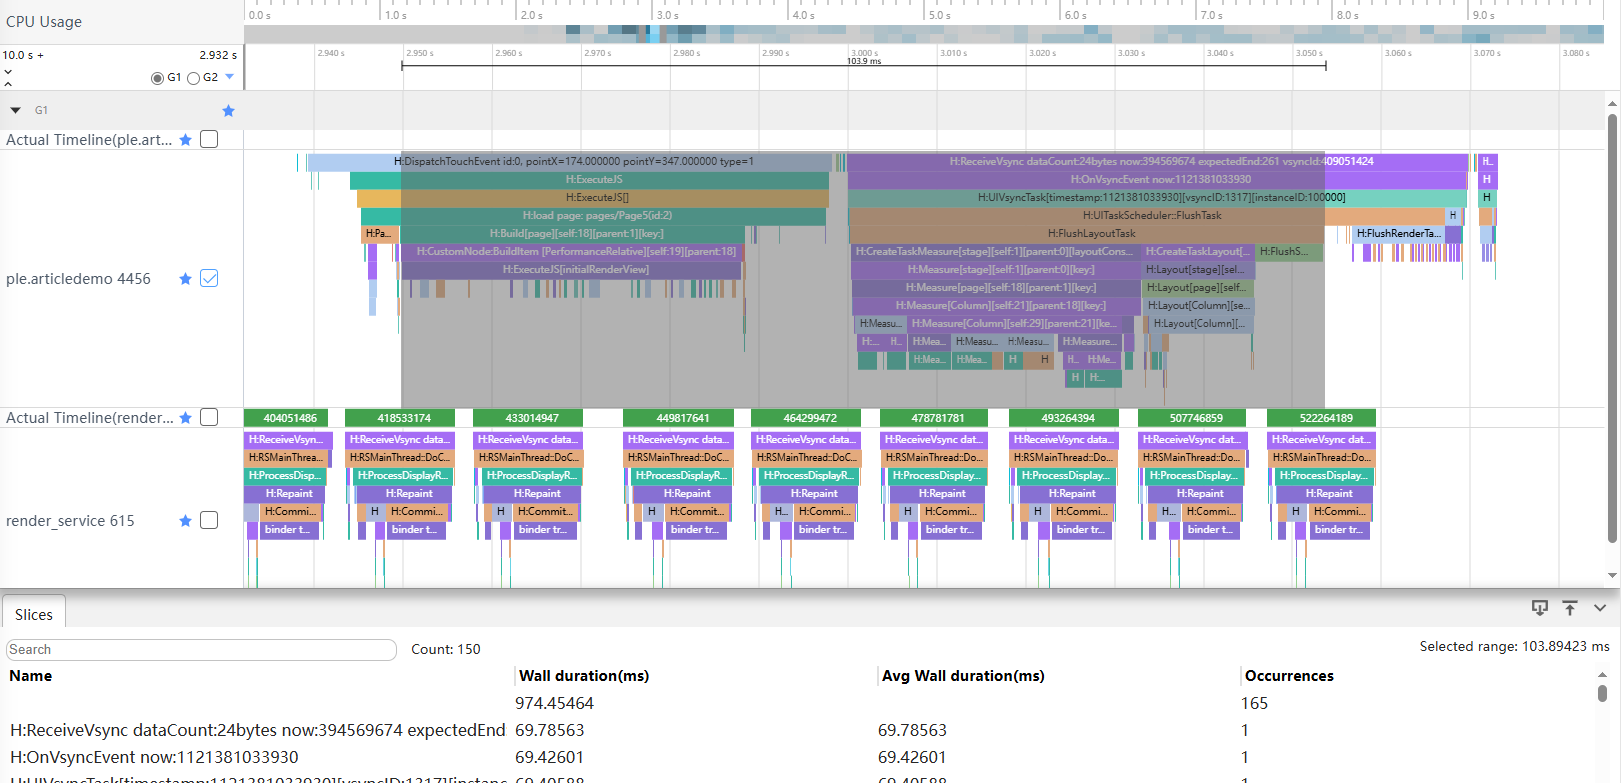Sort by Occurrences column header

1289,676
